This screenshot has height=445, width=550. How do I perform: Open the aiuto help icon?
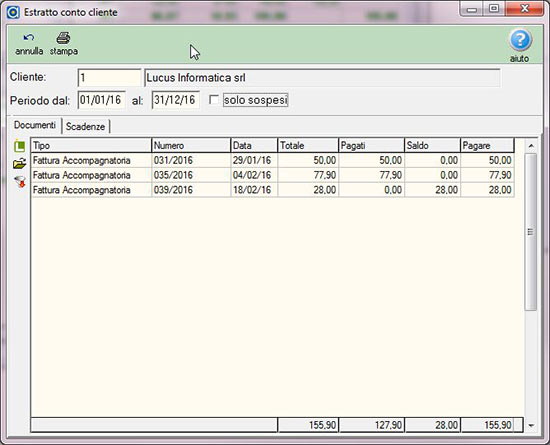point(520,40)
